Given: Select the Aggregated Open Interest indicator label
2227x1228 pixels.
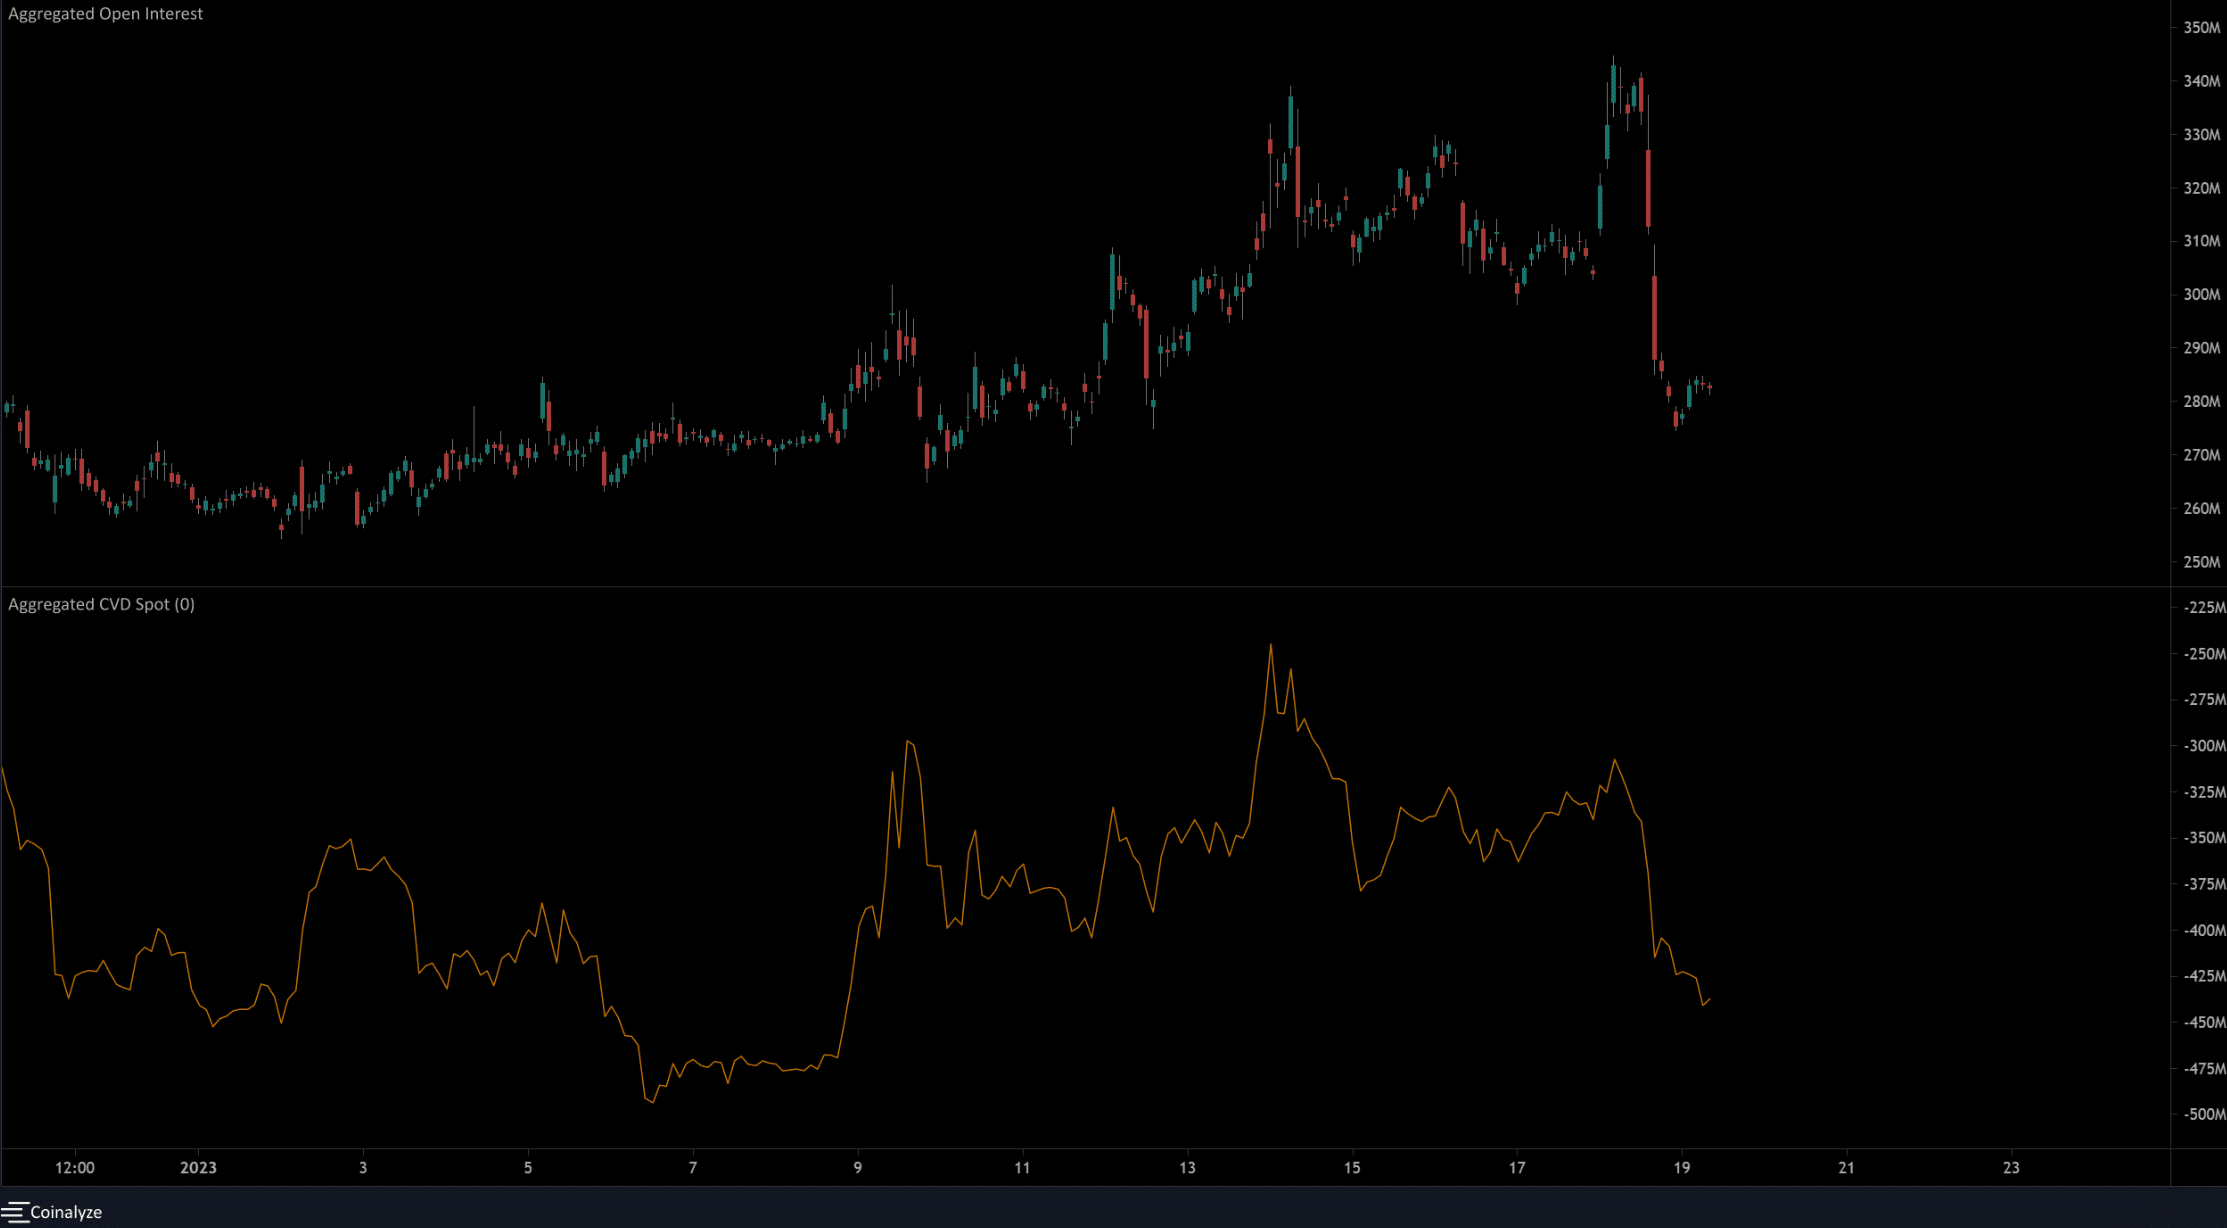Looking at the screenshot, I should click(x=105, y=14).
